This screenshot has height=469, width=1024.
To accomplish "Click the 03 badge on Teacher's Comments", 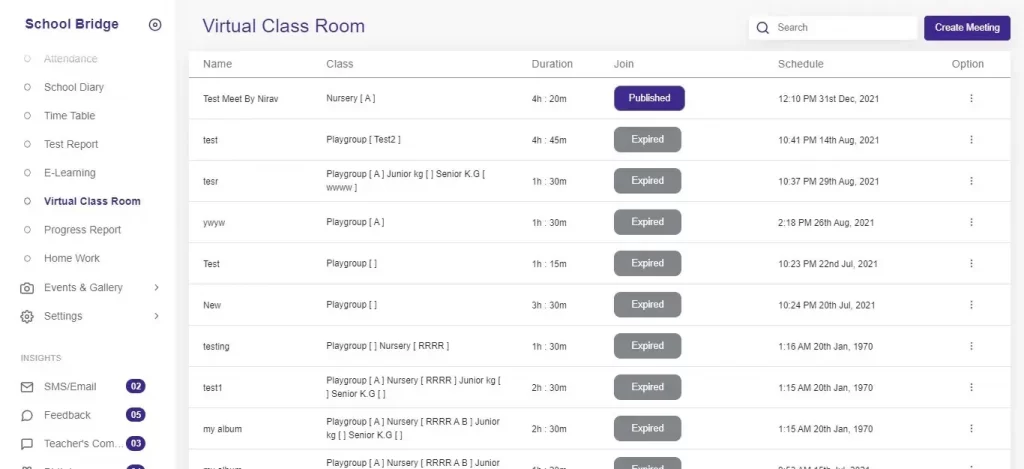I will pos(136,444).
